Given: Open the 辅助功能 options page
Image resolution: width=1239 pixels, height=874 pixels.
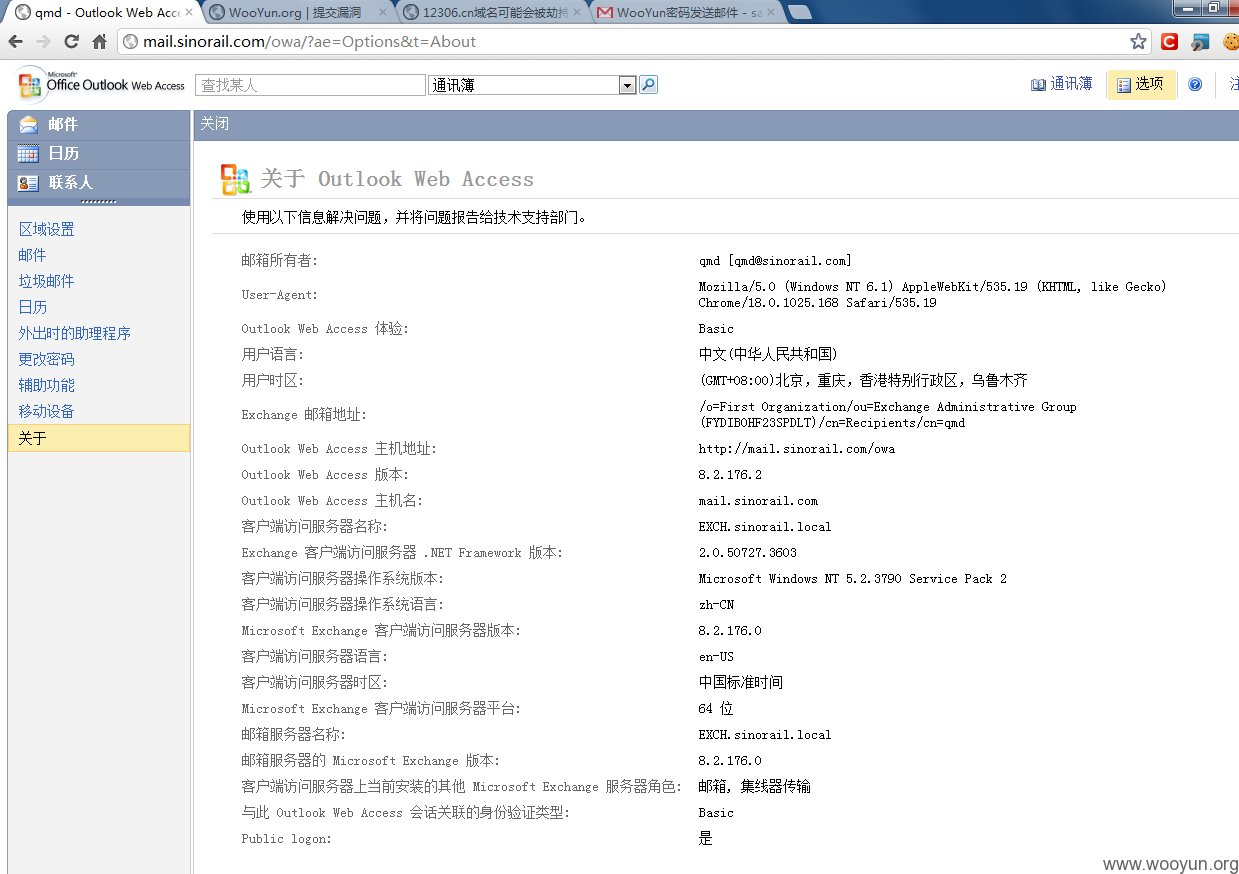Looking at the screenshot, I should [46, 385].
